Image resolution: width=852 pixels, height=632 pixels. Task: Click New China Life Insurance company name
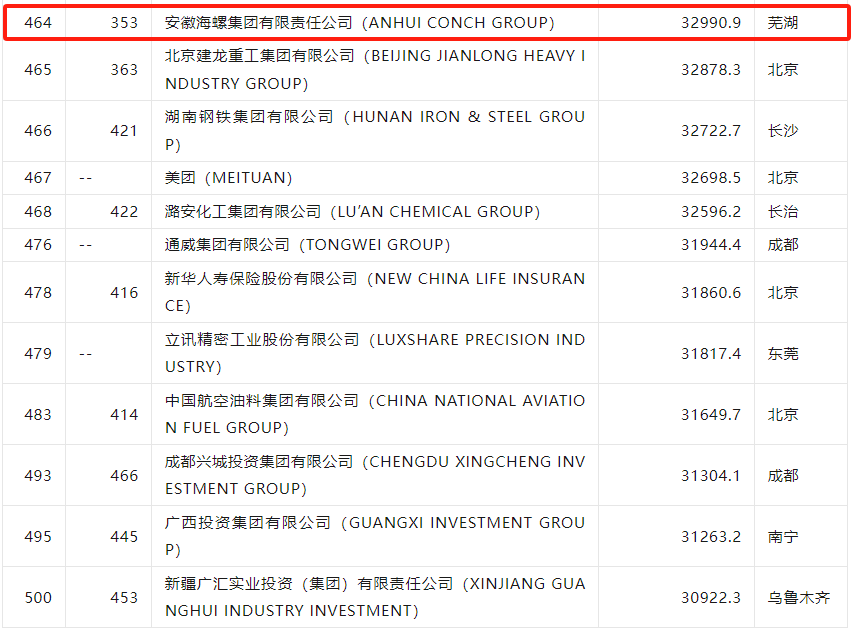coord(375,293)
